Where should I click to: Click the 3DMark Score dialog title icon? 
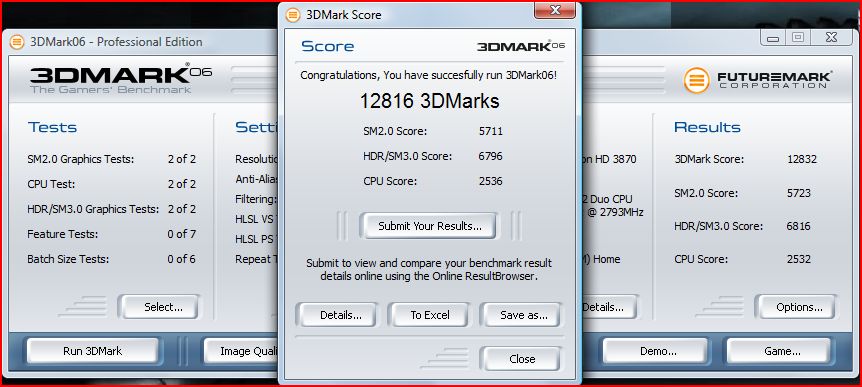click(x=293, y=15)
